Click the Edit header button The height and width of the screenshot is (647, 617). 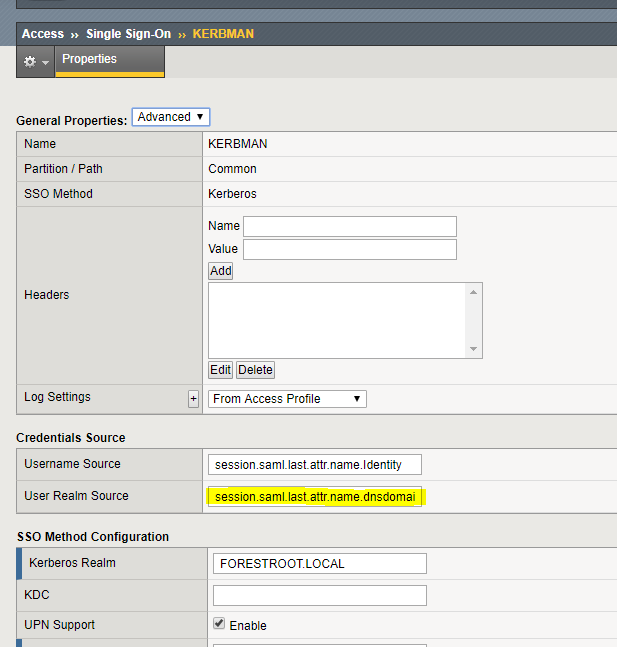(220, 370)
